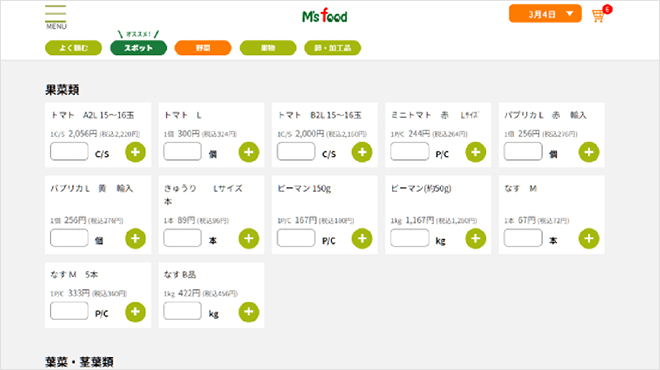Open the shopping cart icon
Image resolution: width=660 pixels, height=370 pixels.
tap(598, 16)
